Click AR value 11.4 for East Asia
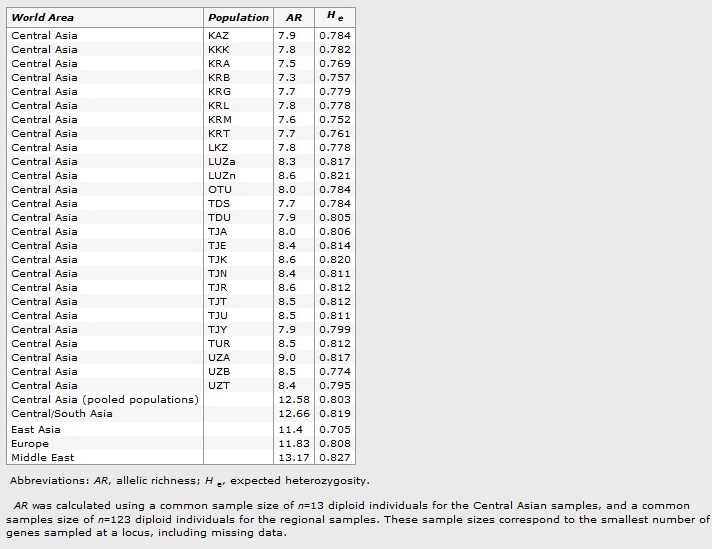This screenshot has width=712, height=549. pos(290,430)
